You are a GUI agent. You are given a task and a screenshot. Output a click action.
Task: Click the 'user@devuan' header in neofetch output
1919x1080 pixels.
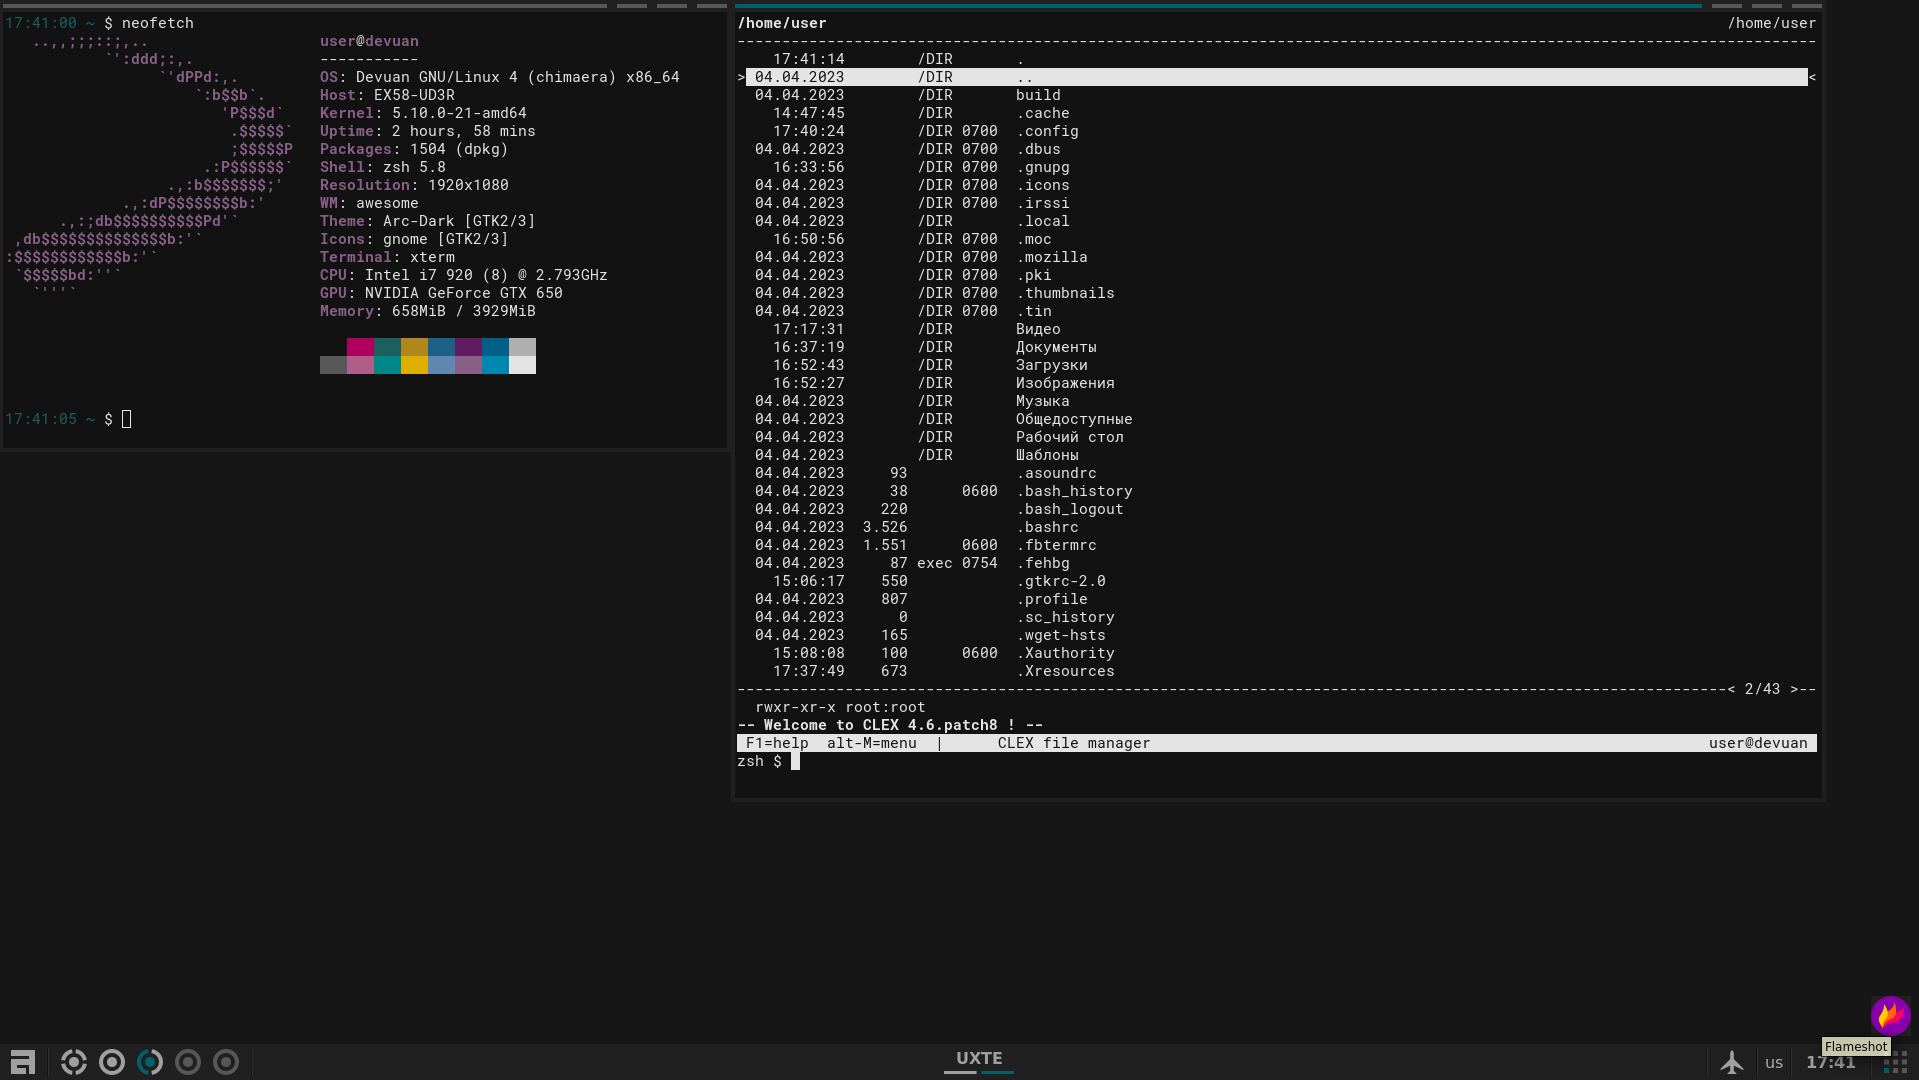click(x=369, y=41)
